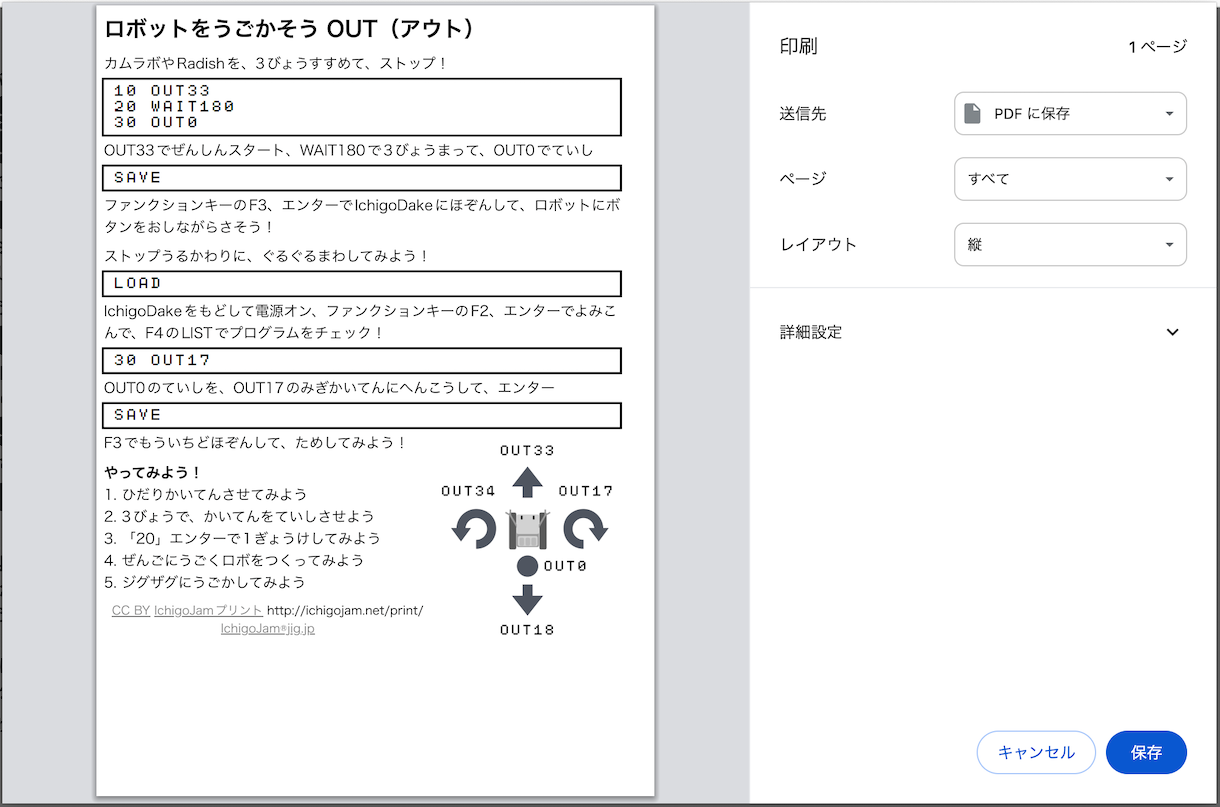Click the upward arrow icon under OUT33
Viewport: 1220px width, 807px height.
pyautogui.click(x=527, y=481)
